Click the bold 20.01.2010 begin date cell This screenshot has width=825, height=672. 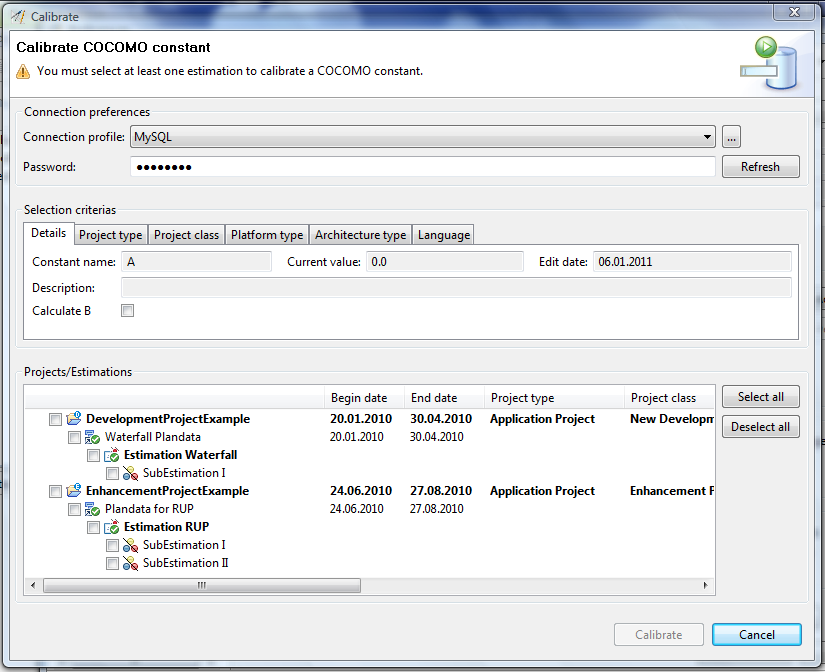[x=361, y=419]
